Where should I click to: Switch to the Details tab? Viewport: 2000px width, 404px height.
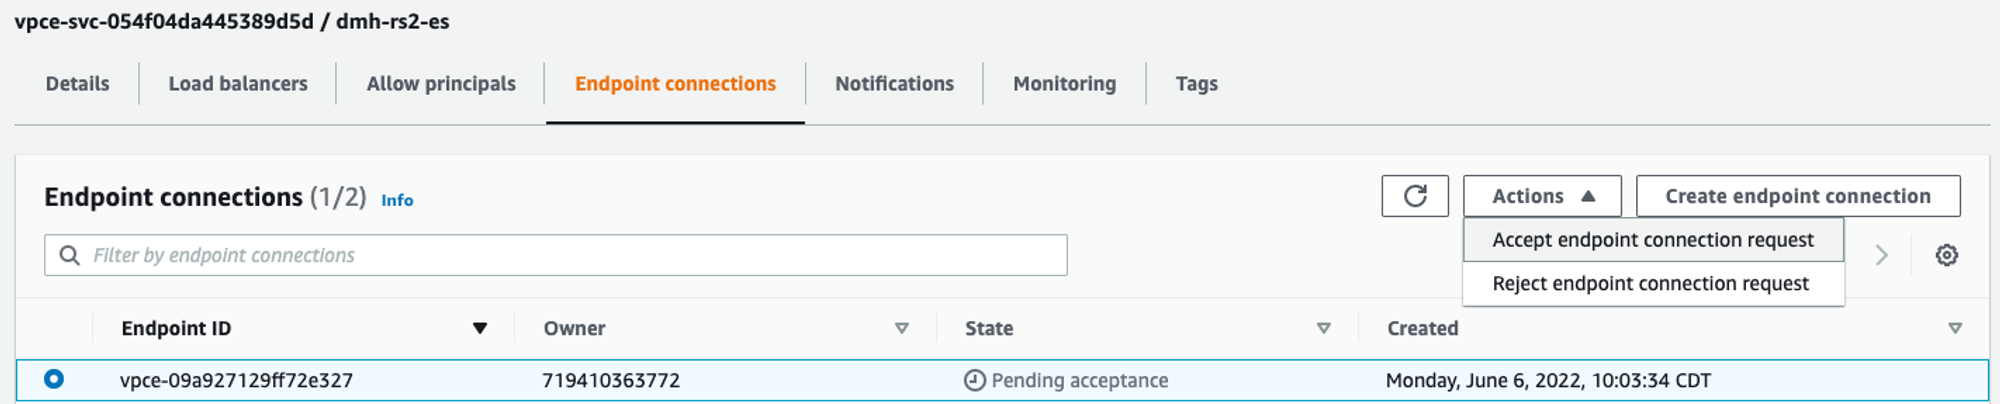point(77,84)
